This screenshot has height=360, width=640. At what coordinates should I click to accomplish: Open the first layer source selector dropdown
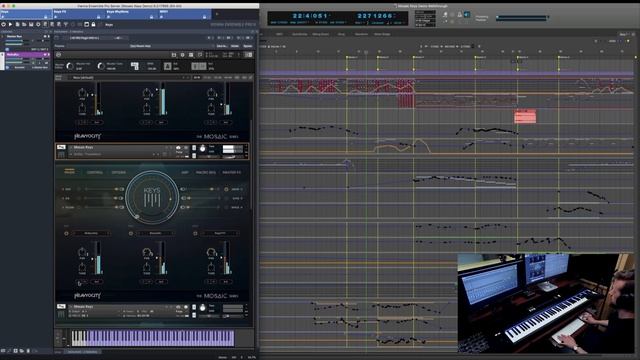click(91, 233)
